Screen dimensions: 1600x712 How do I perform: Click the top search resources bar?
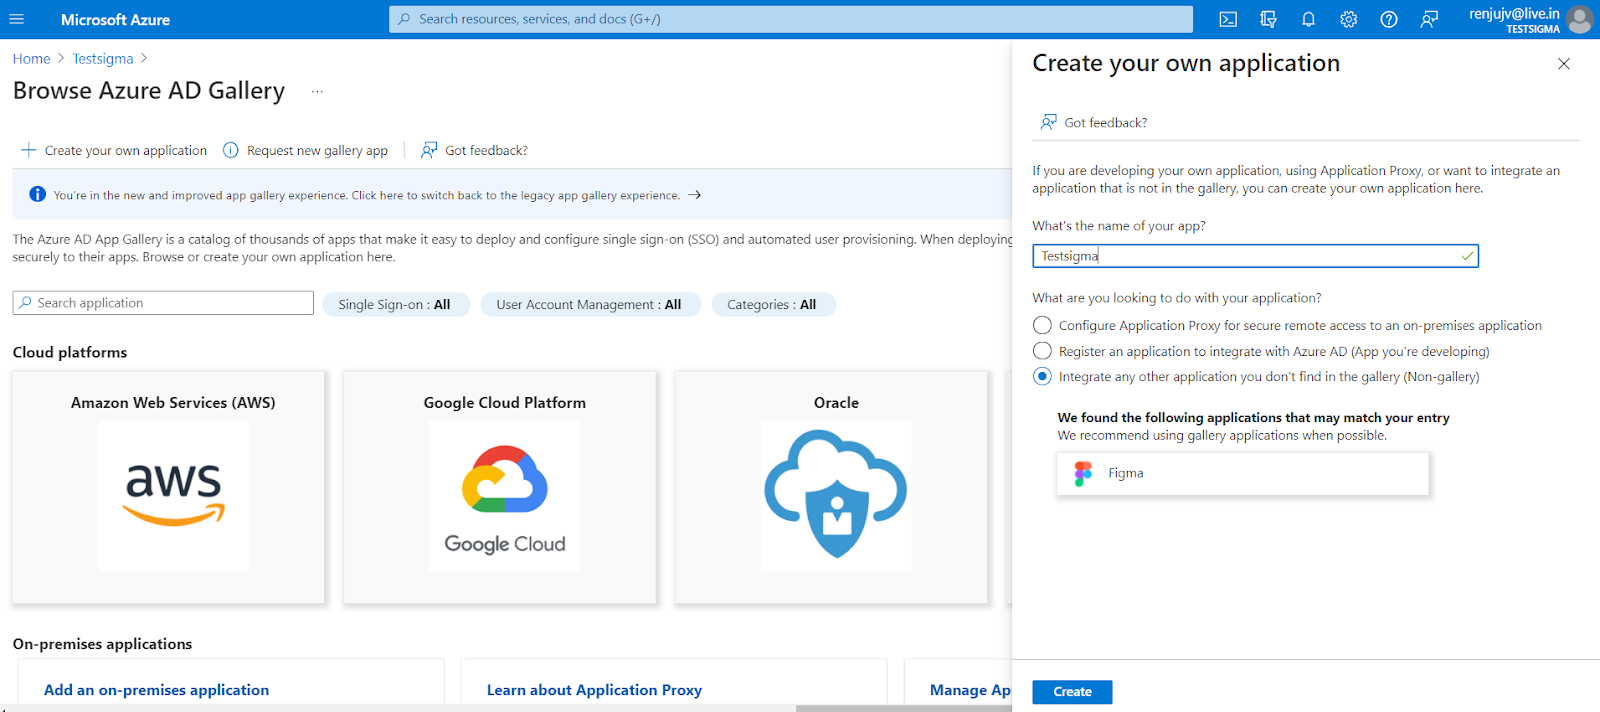click(x=791, y=19)
